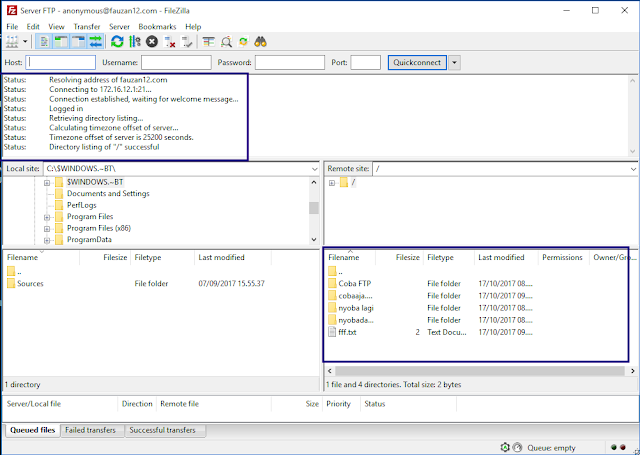Toggle remote directory tree display
The image size is (640, 455).
point(78,42)
